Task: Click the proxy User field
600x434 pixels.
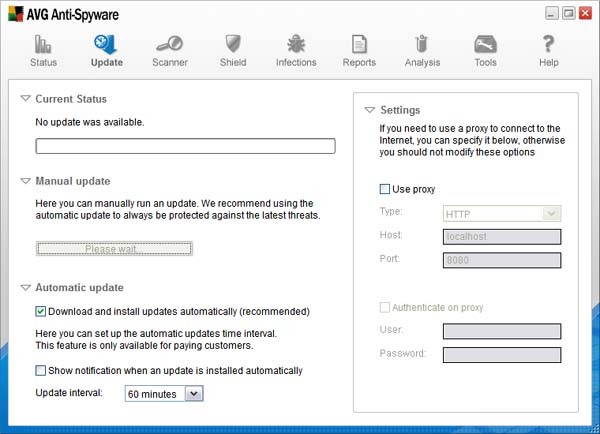Action: coord(502,331)
